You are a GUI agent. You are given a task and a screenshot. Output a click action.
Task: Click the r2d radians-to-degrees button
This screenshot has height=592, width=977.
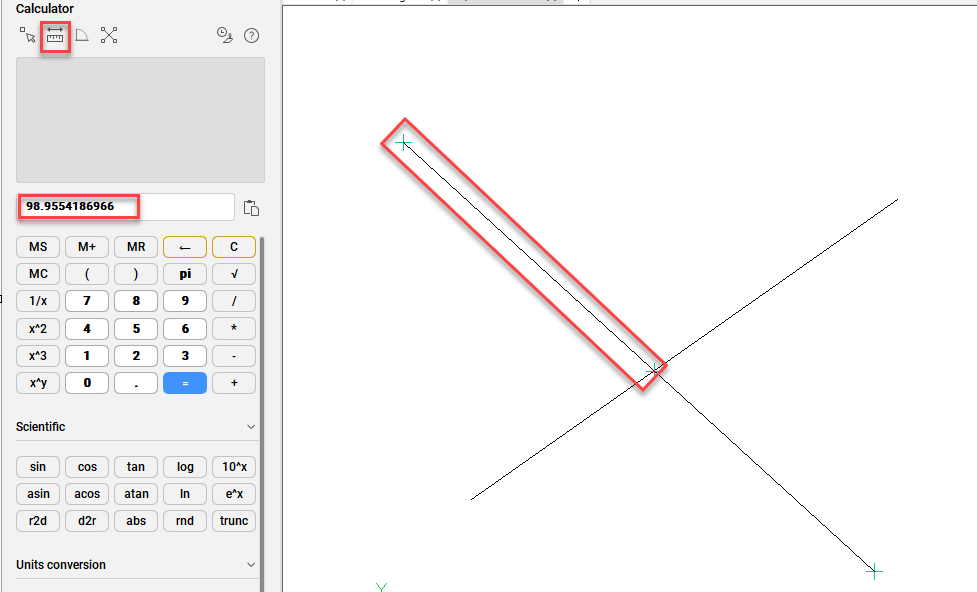pos(38,521)
